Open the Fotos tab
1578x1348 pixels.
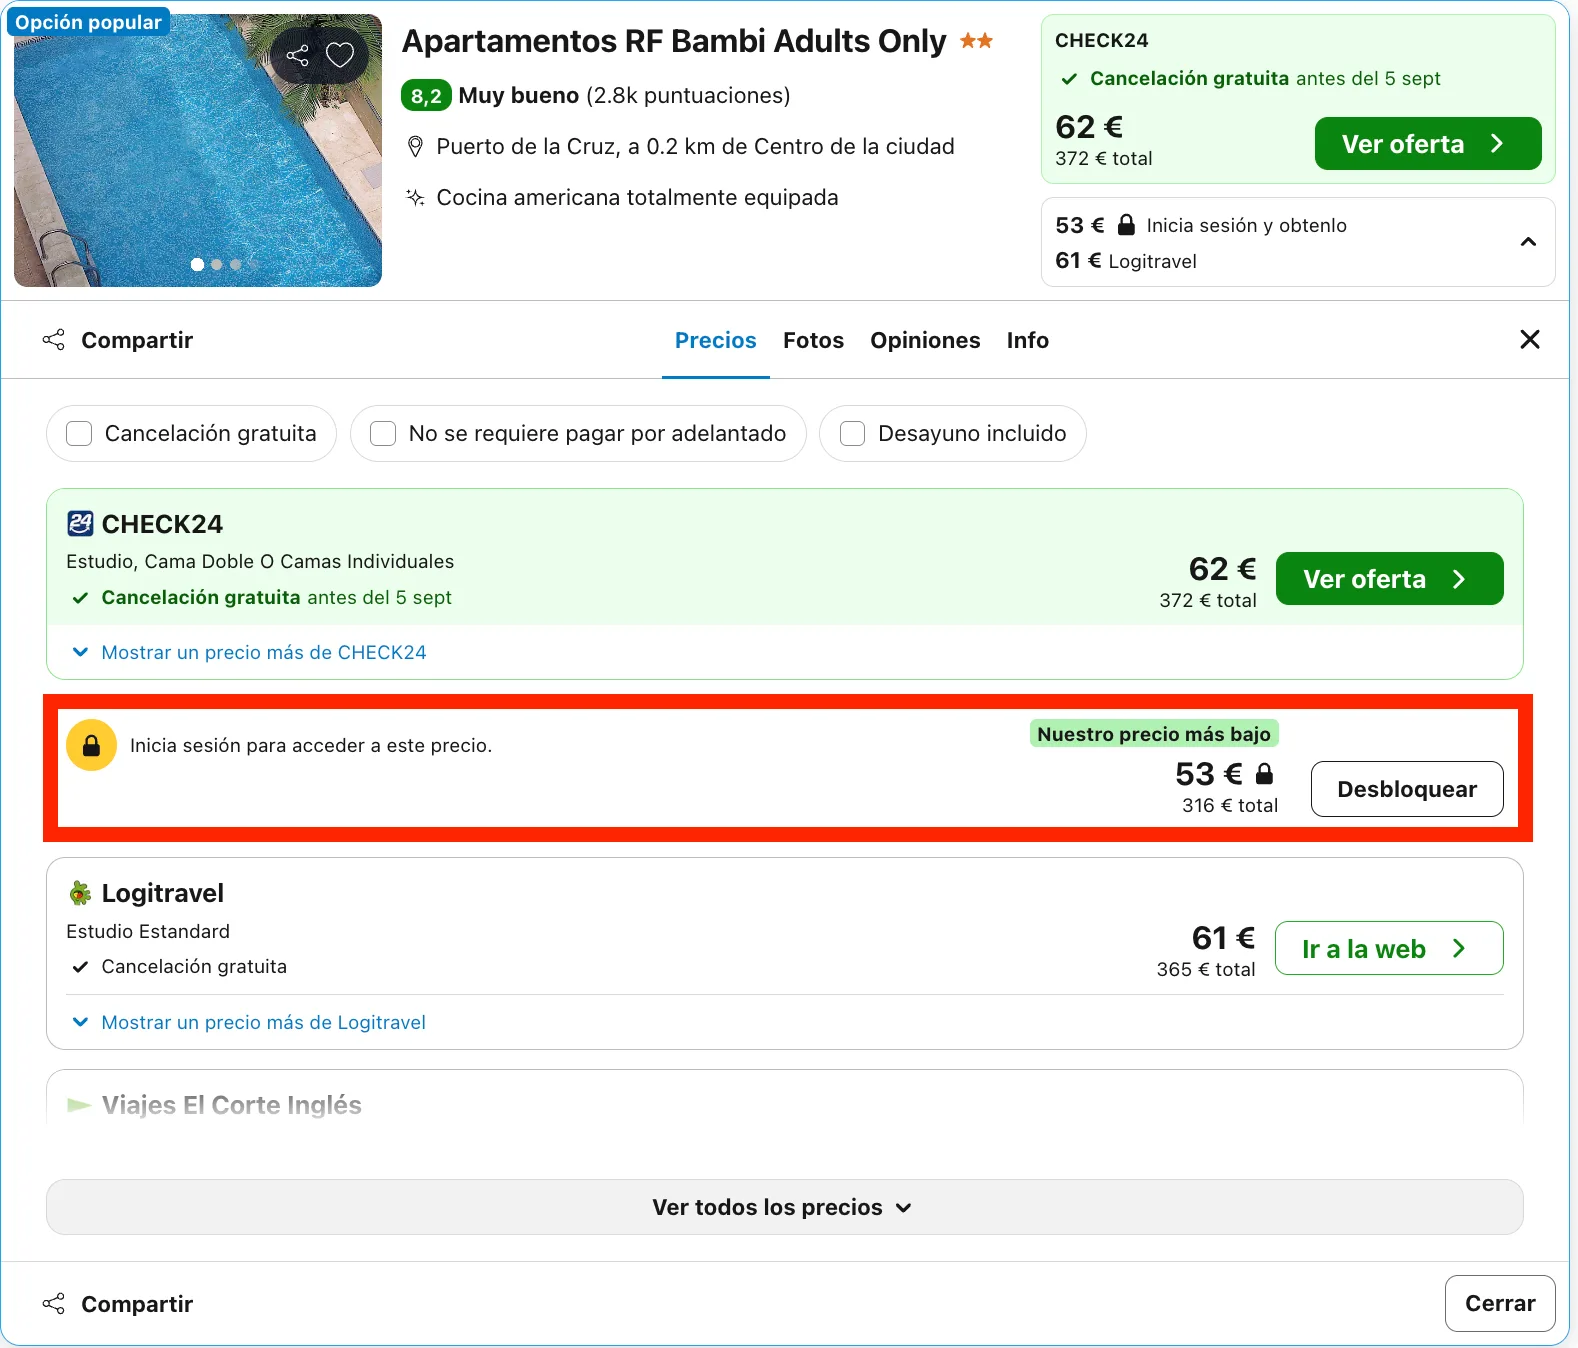(x=813, y=340)
